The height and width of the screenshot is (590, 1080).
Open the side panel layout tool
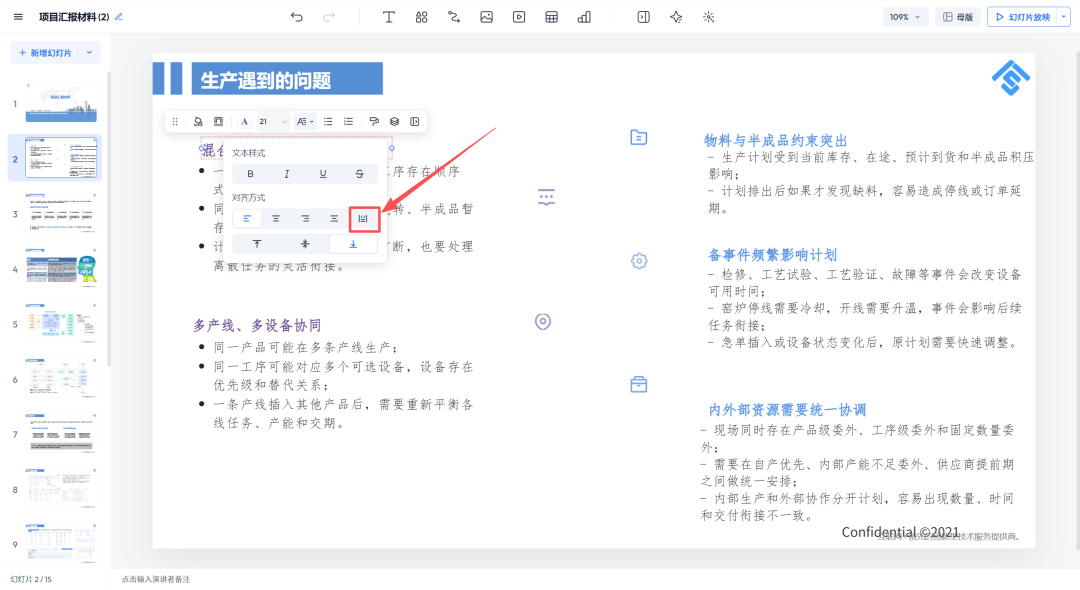643,17
